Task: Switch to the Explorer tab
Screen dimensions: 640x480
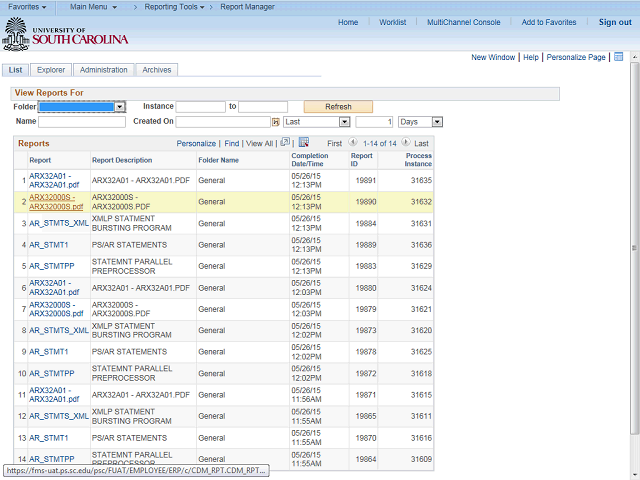Action: 51,70
